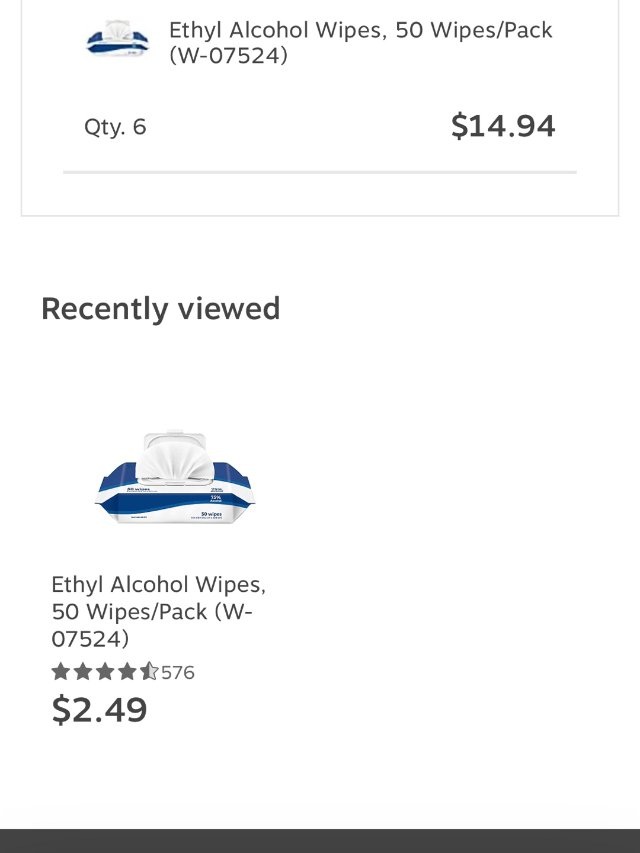View the 576 reviews count
This screenshot has height=853, width=640.
pyautogui.click(x=178, y=673)
